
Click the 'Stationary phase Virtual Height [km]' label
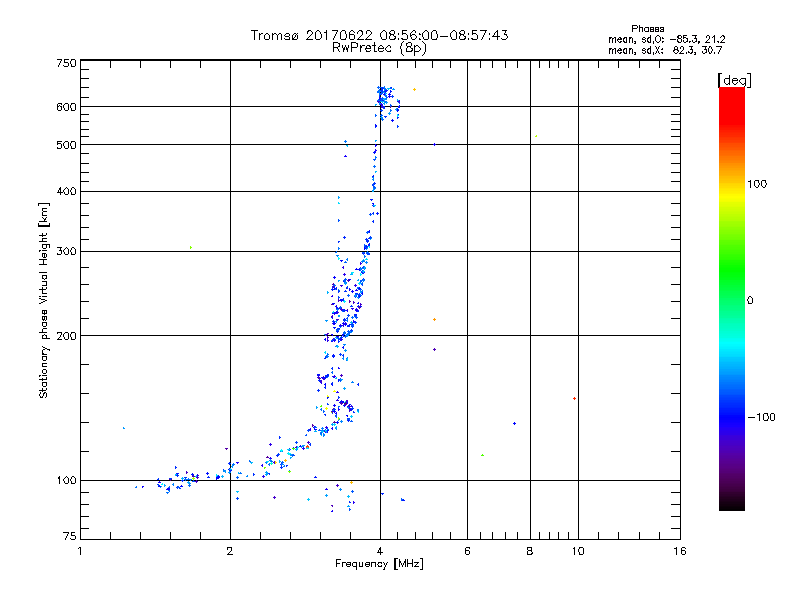44,301
